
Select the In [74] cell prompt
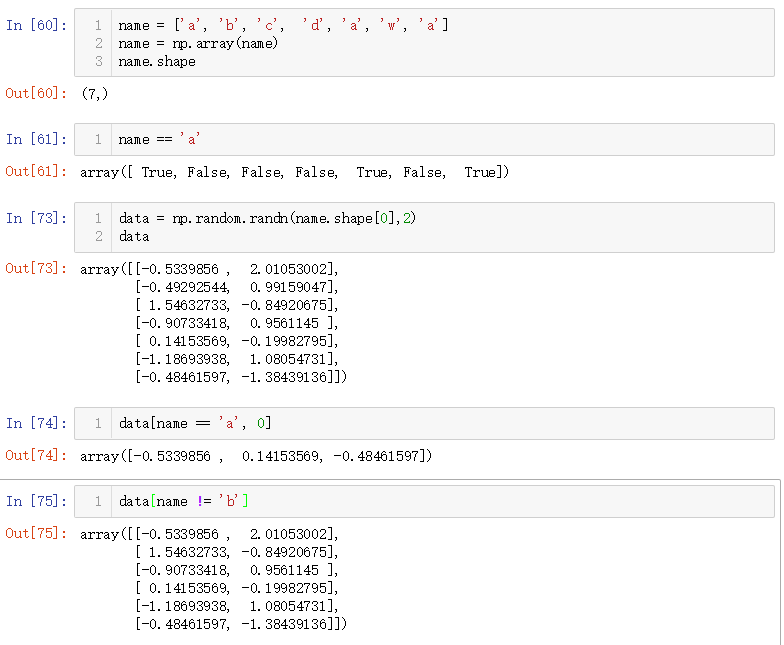pyautogui.click(x=37, y=423)
